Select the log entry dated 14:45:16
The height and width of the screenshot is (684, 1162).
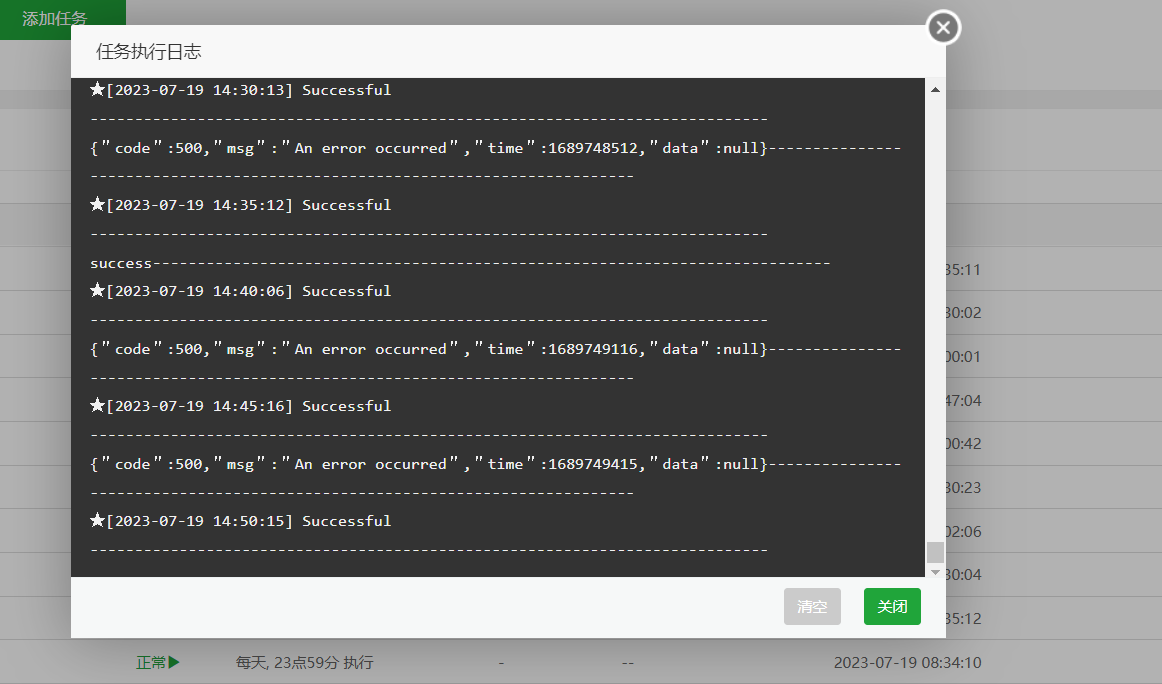pyautogui.click(x=240, y=406)
